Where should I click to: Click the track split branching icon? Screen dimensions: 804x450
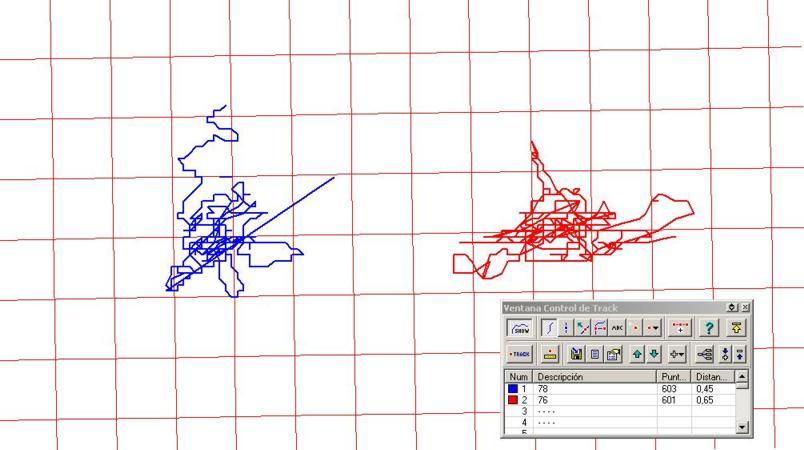[x=706, y=354]
